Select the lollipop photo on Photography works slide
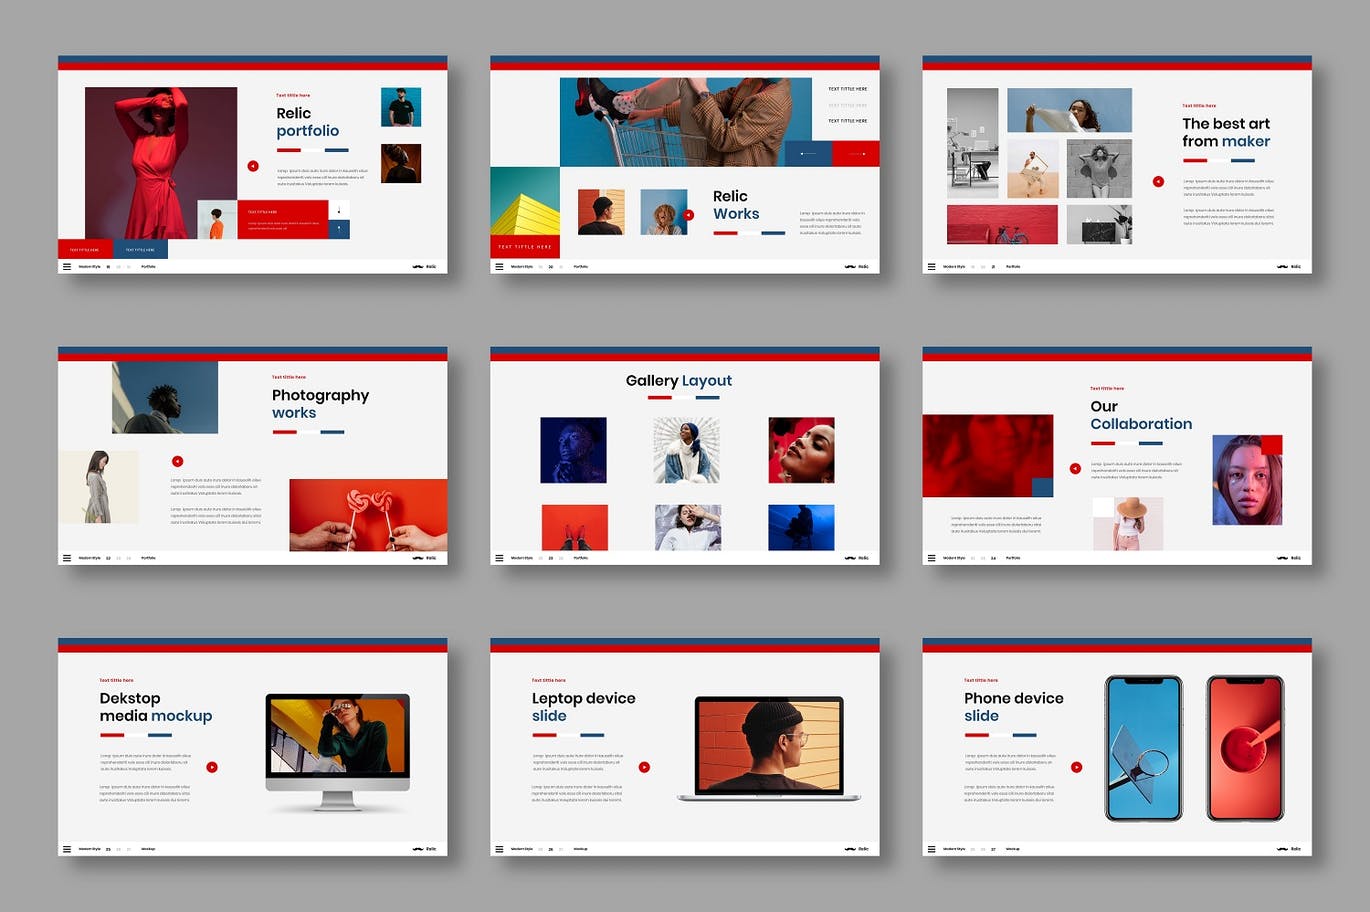This screenshot has width=1370, height=912. point(368,514)
